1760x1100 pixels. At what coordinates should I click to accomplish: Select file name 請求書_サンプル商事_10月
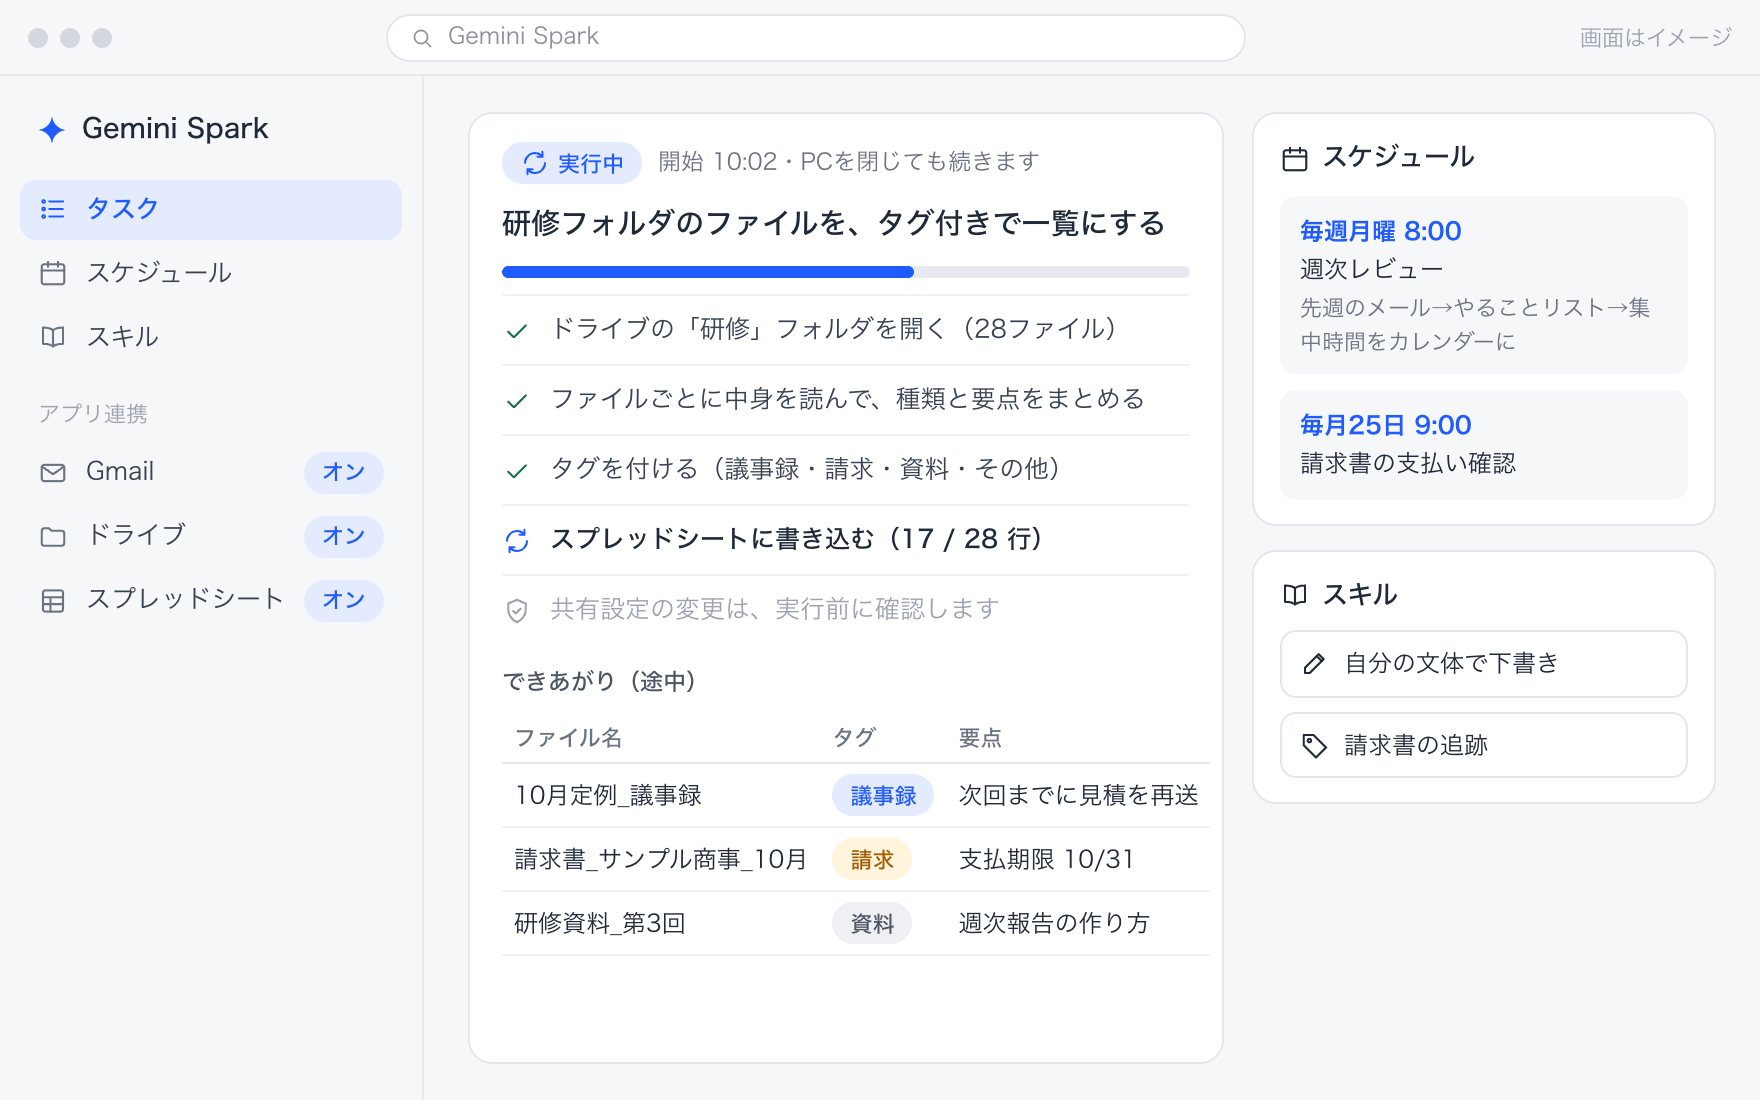click(660, 860)
